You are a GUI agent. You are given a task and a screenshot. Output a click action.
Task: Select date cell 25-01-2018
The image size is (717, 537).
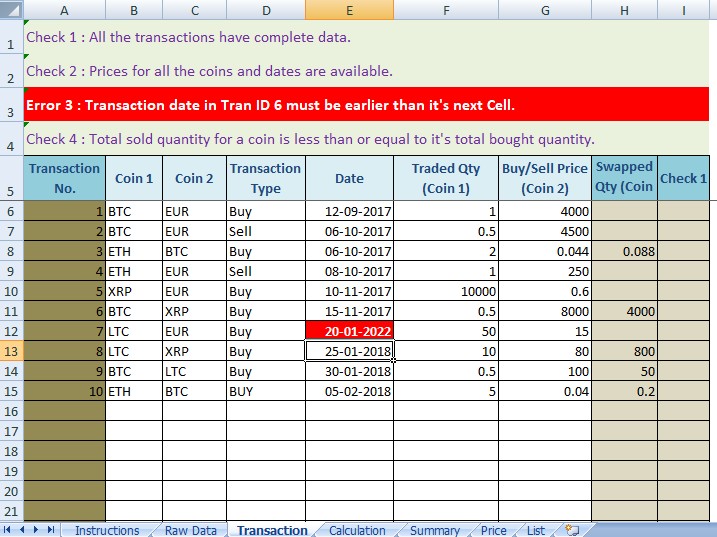coord(349,351)
